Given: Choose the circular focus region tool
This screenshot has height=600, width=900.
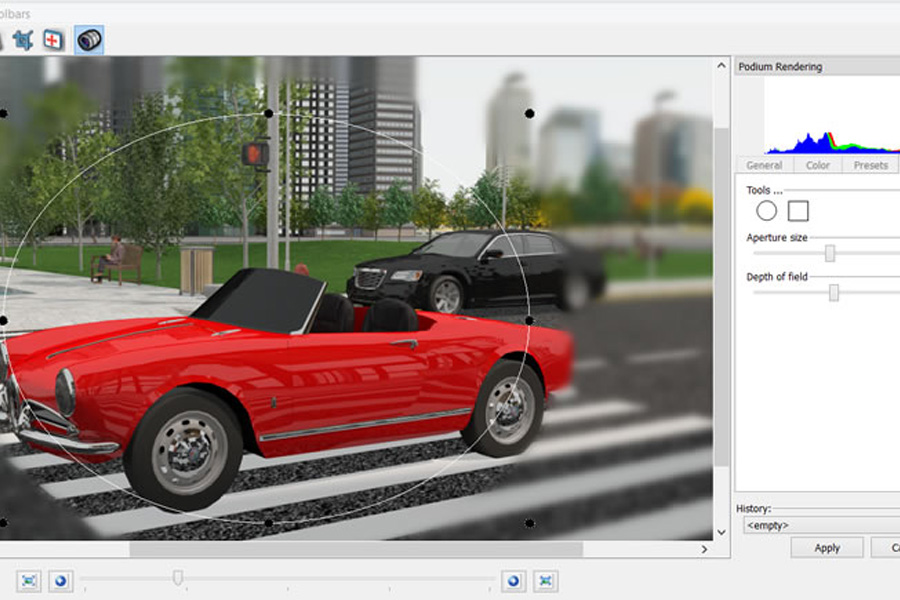Looking at the screenshot, I should (x=766, y=211).
